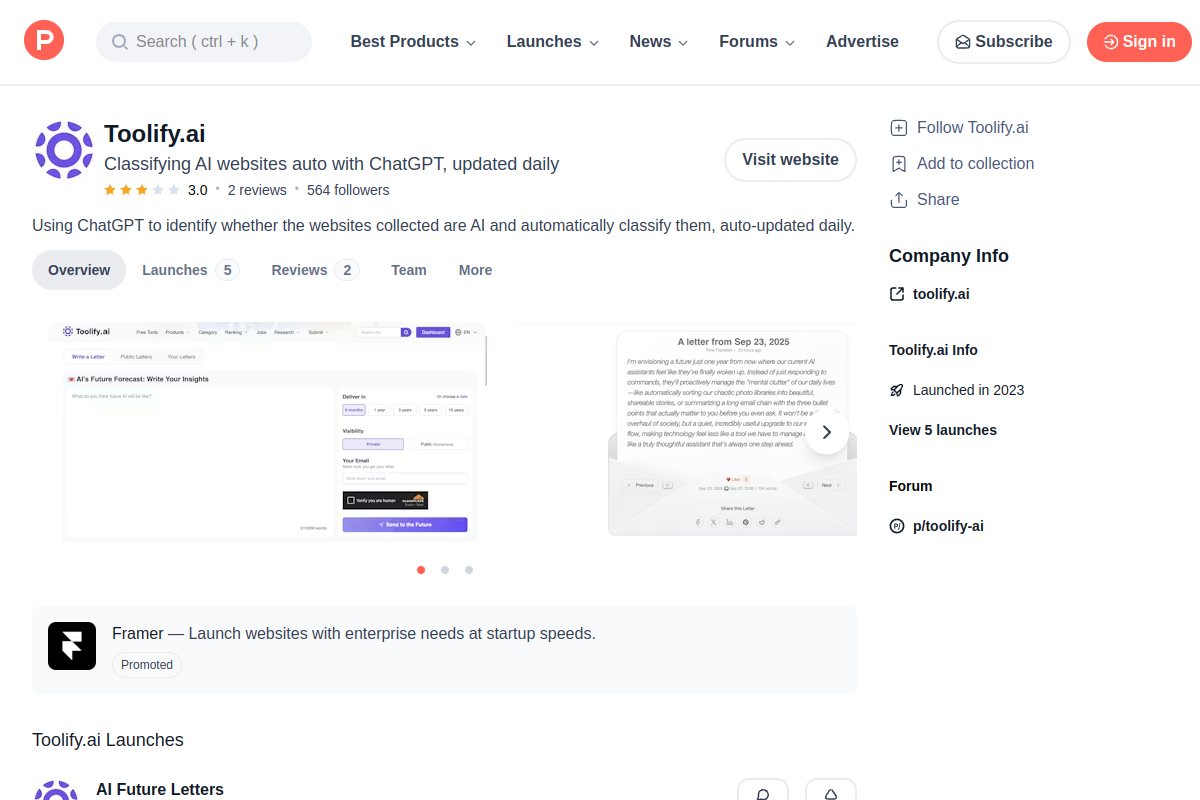The height and width of the screenshot is (800, 1200).
Task: Open the News dropdown menu
Action: click(x=658, y=41)
